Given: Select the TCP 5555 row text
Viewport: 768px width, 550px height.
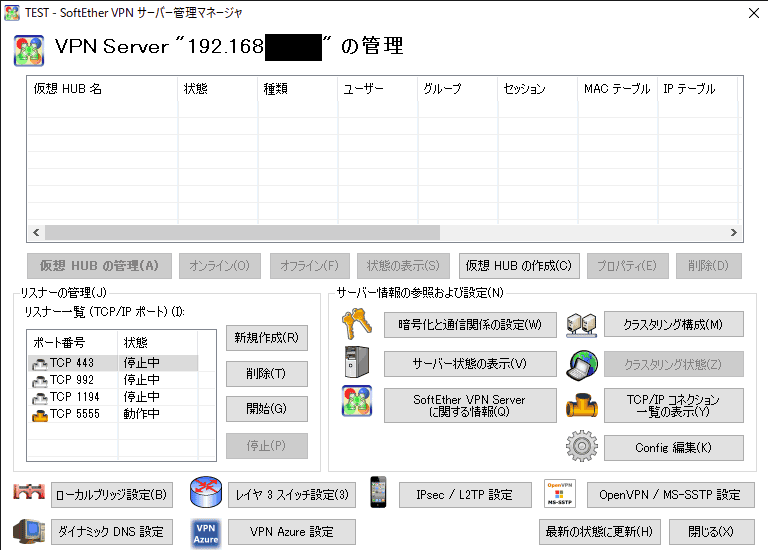Looking at the screenshot, I should click(x=74, y=414).
